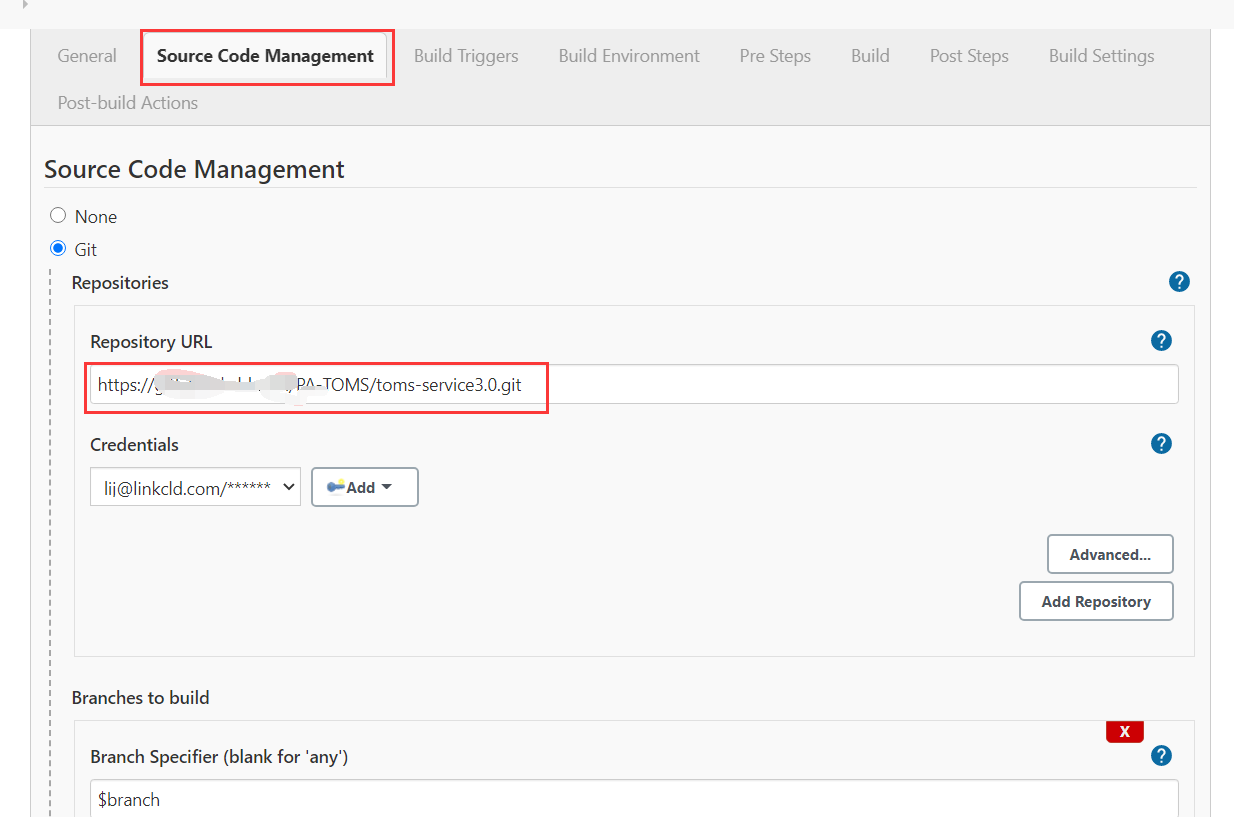The width and height of the screenshot is (1234, 817).
Task: Expand the Add credentials dropdown button
Action: coord(364,487)
